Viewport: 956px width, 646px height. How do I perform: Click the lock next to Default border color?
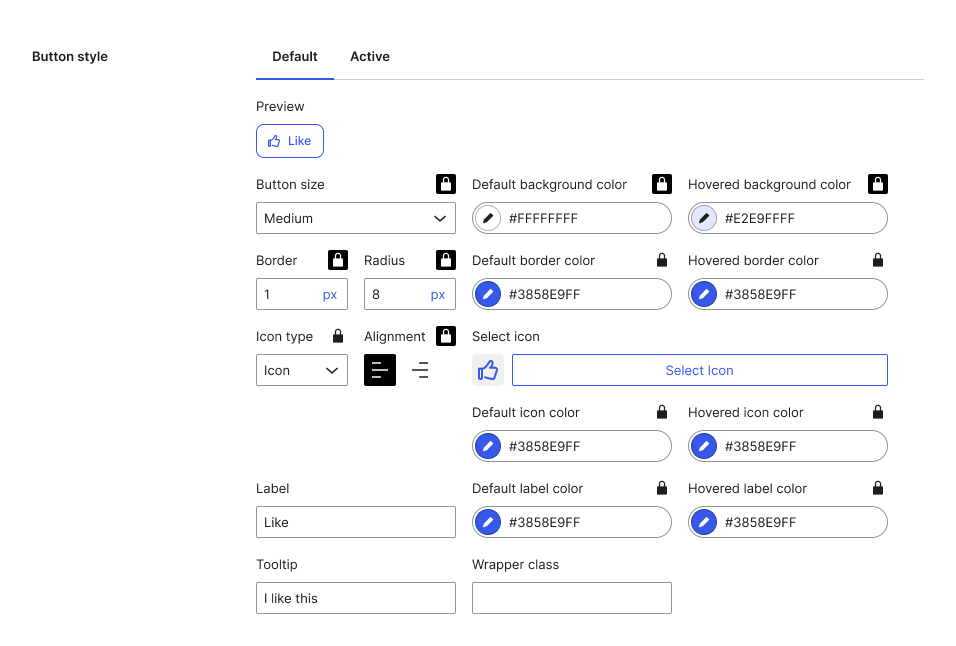pyautogui.click(x=662, y=260)
